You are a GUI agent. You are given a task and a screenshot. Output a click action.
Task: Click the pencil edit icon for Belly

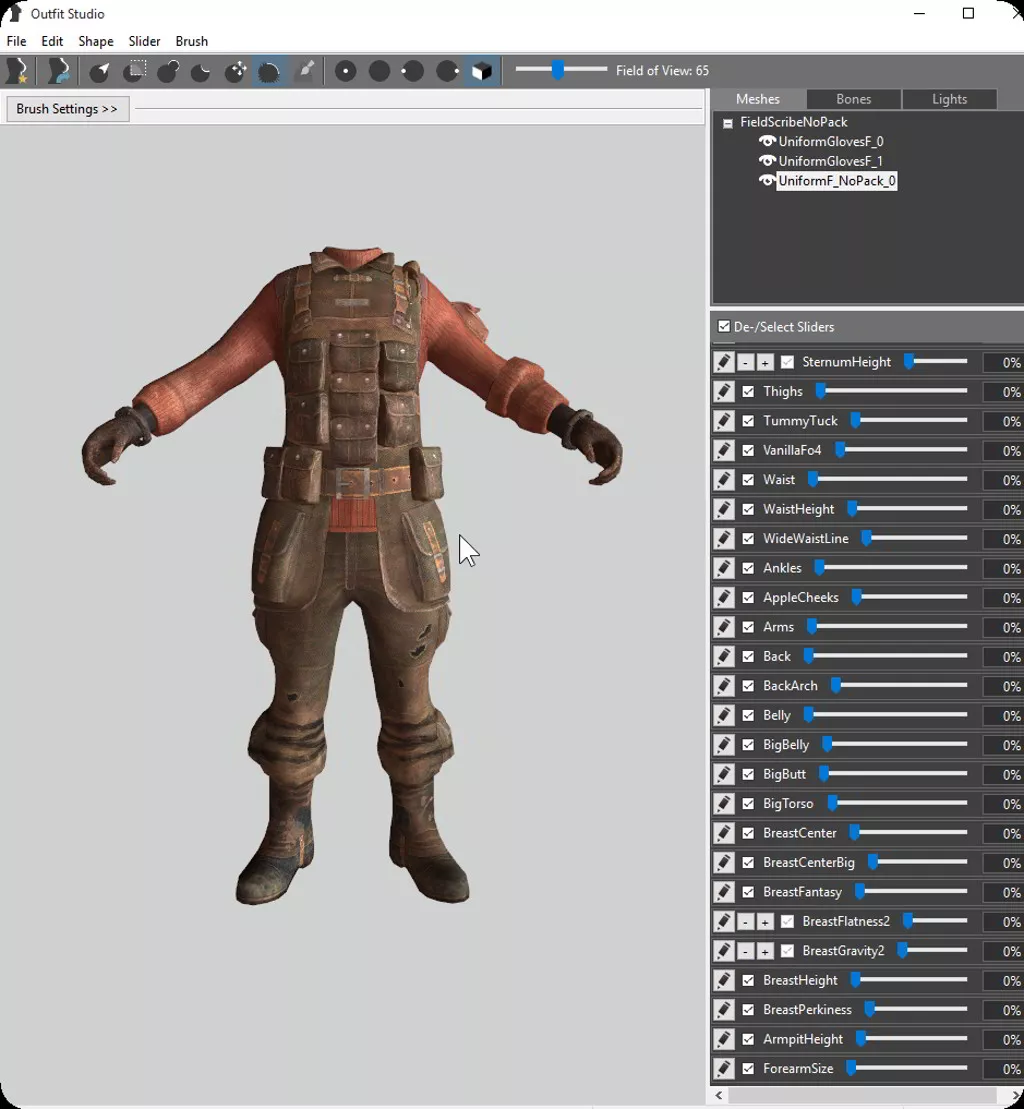723,715
